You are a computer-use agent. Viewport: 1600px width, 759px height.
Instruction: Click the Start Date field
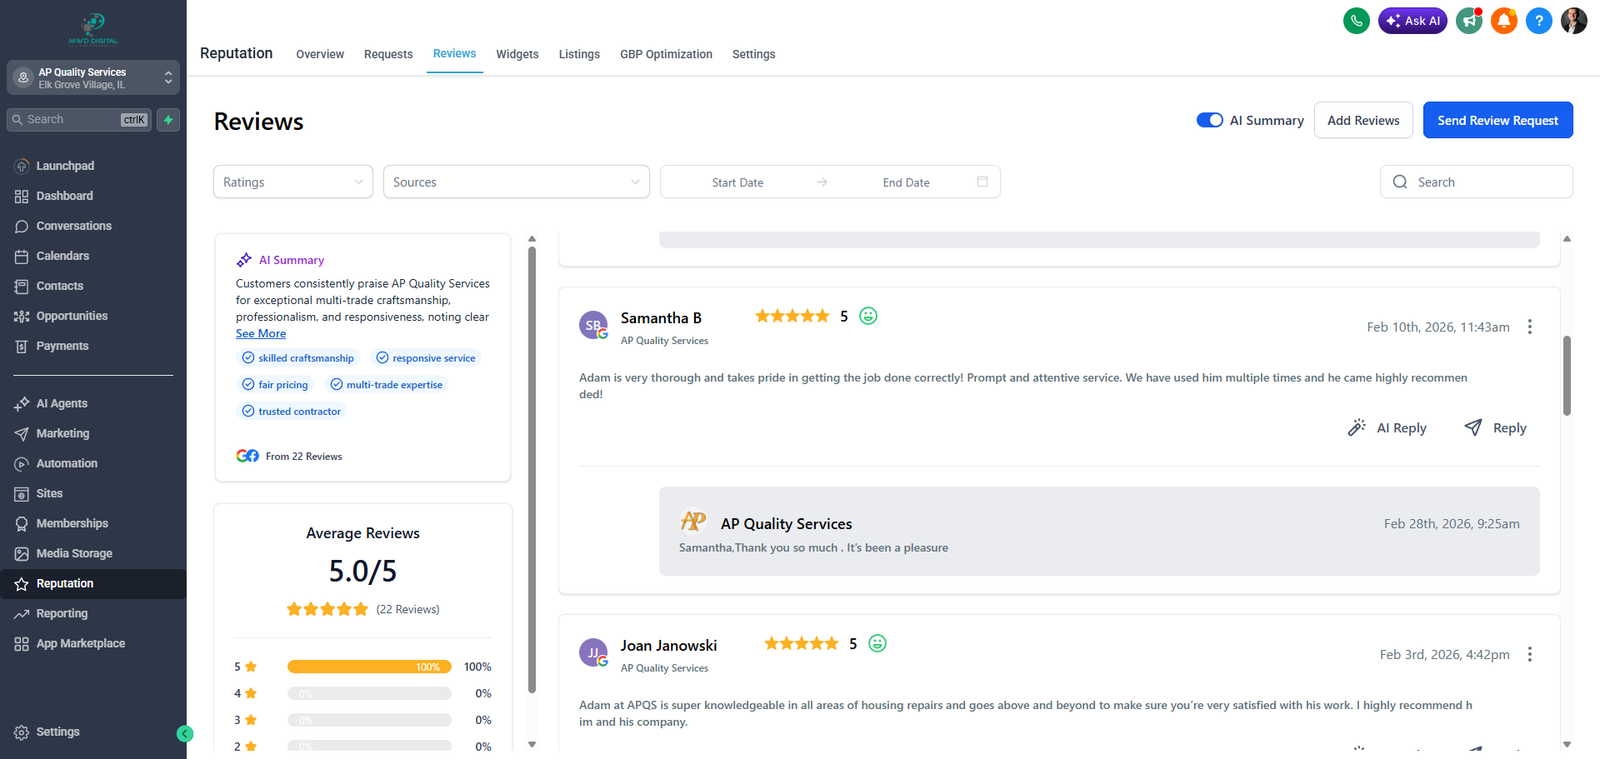click(x=738, y=182)
